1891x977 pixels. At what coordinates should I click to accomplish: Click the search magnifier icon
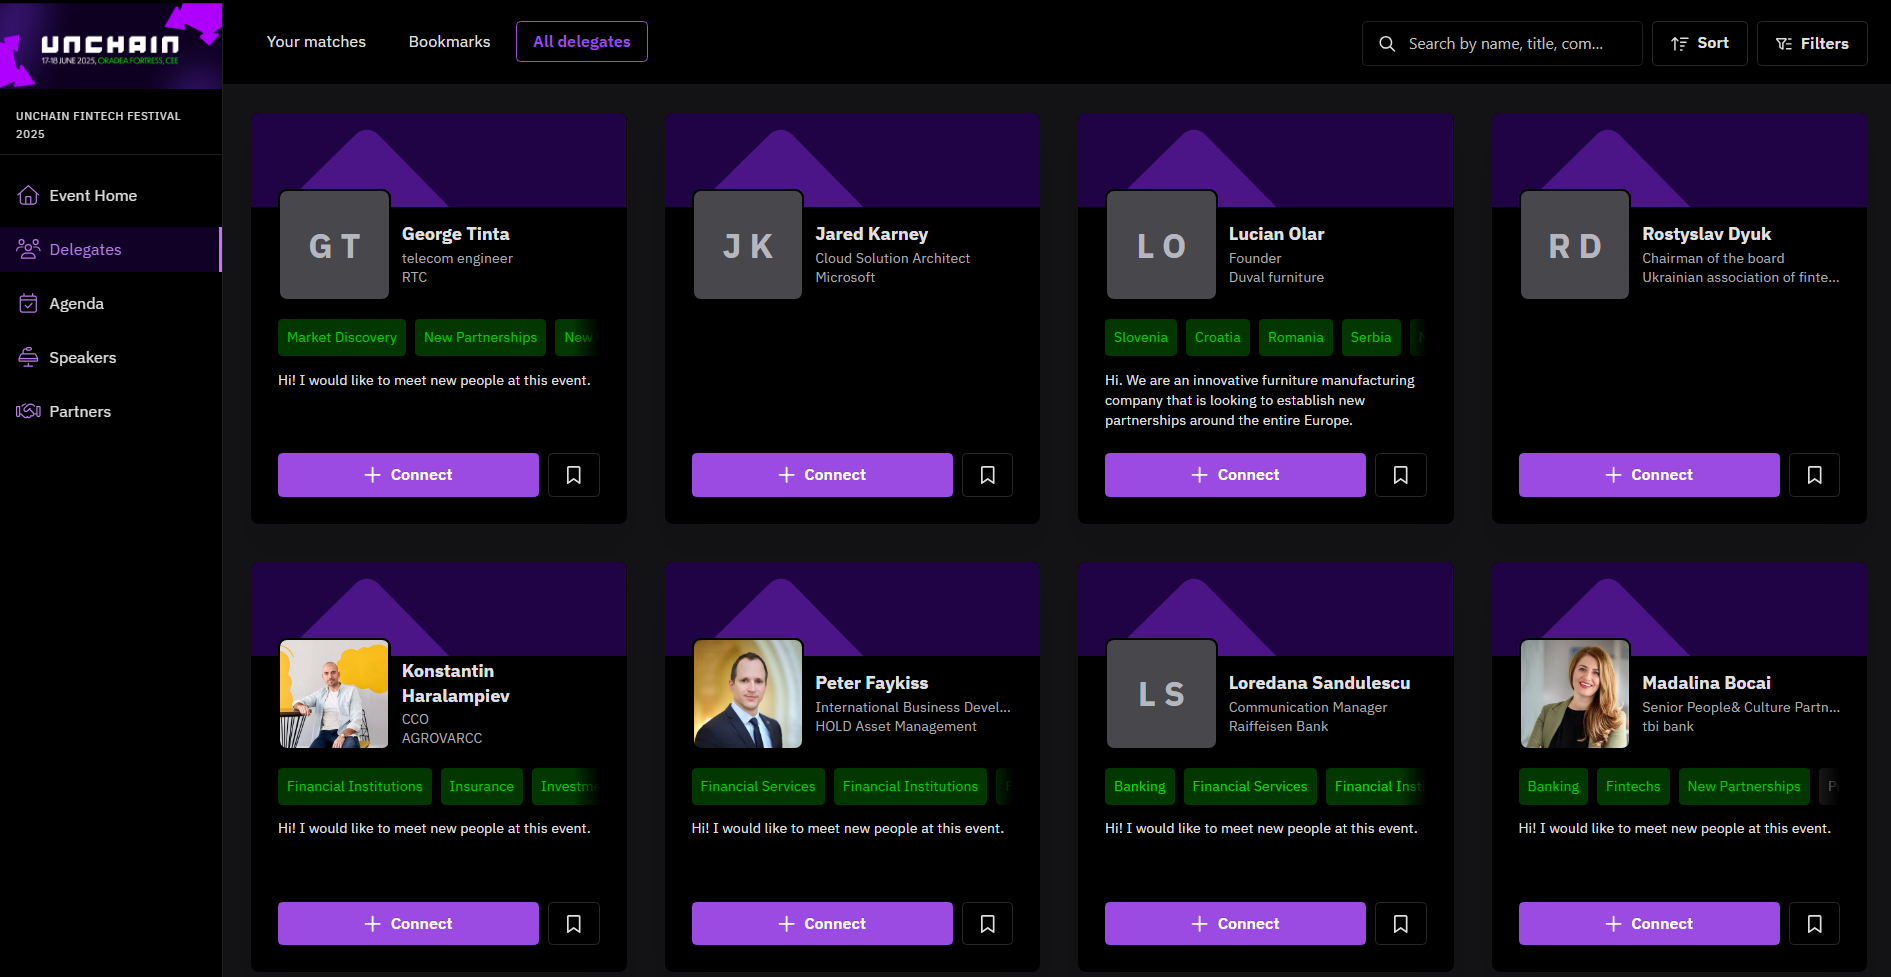point(1387,44)
